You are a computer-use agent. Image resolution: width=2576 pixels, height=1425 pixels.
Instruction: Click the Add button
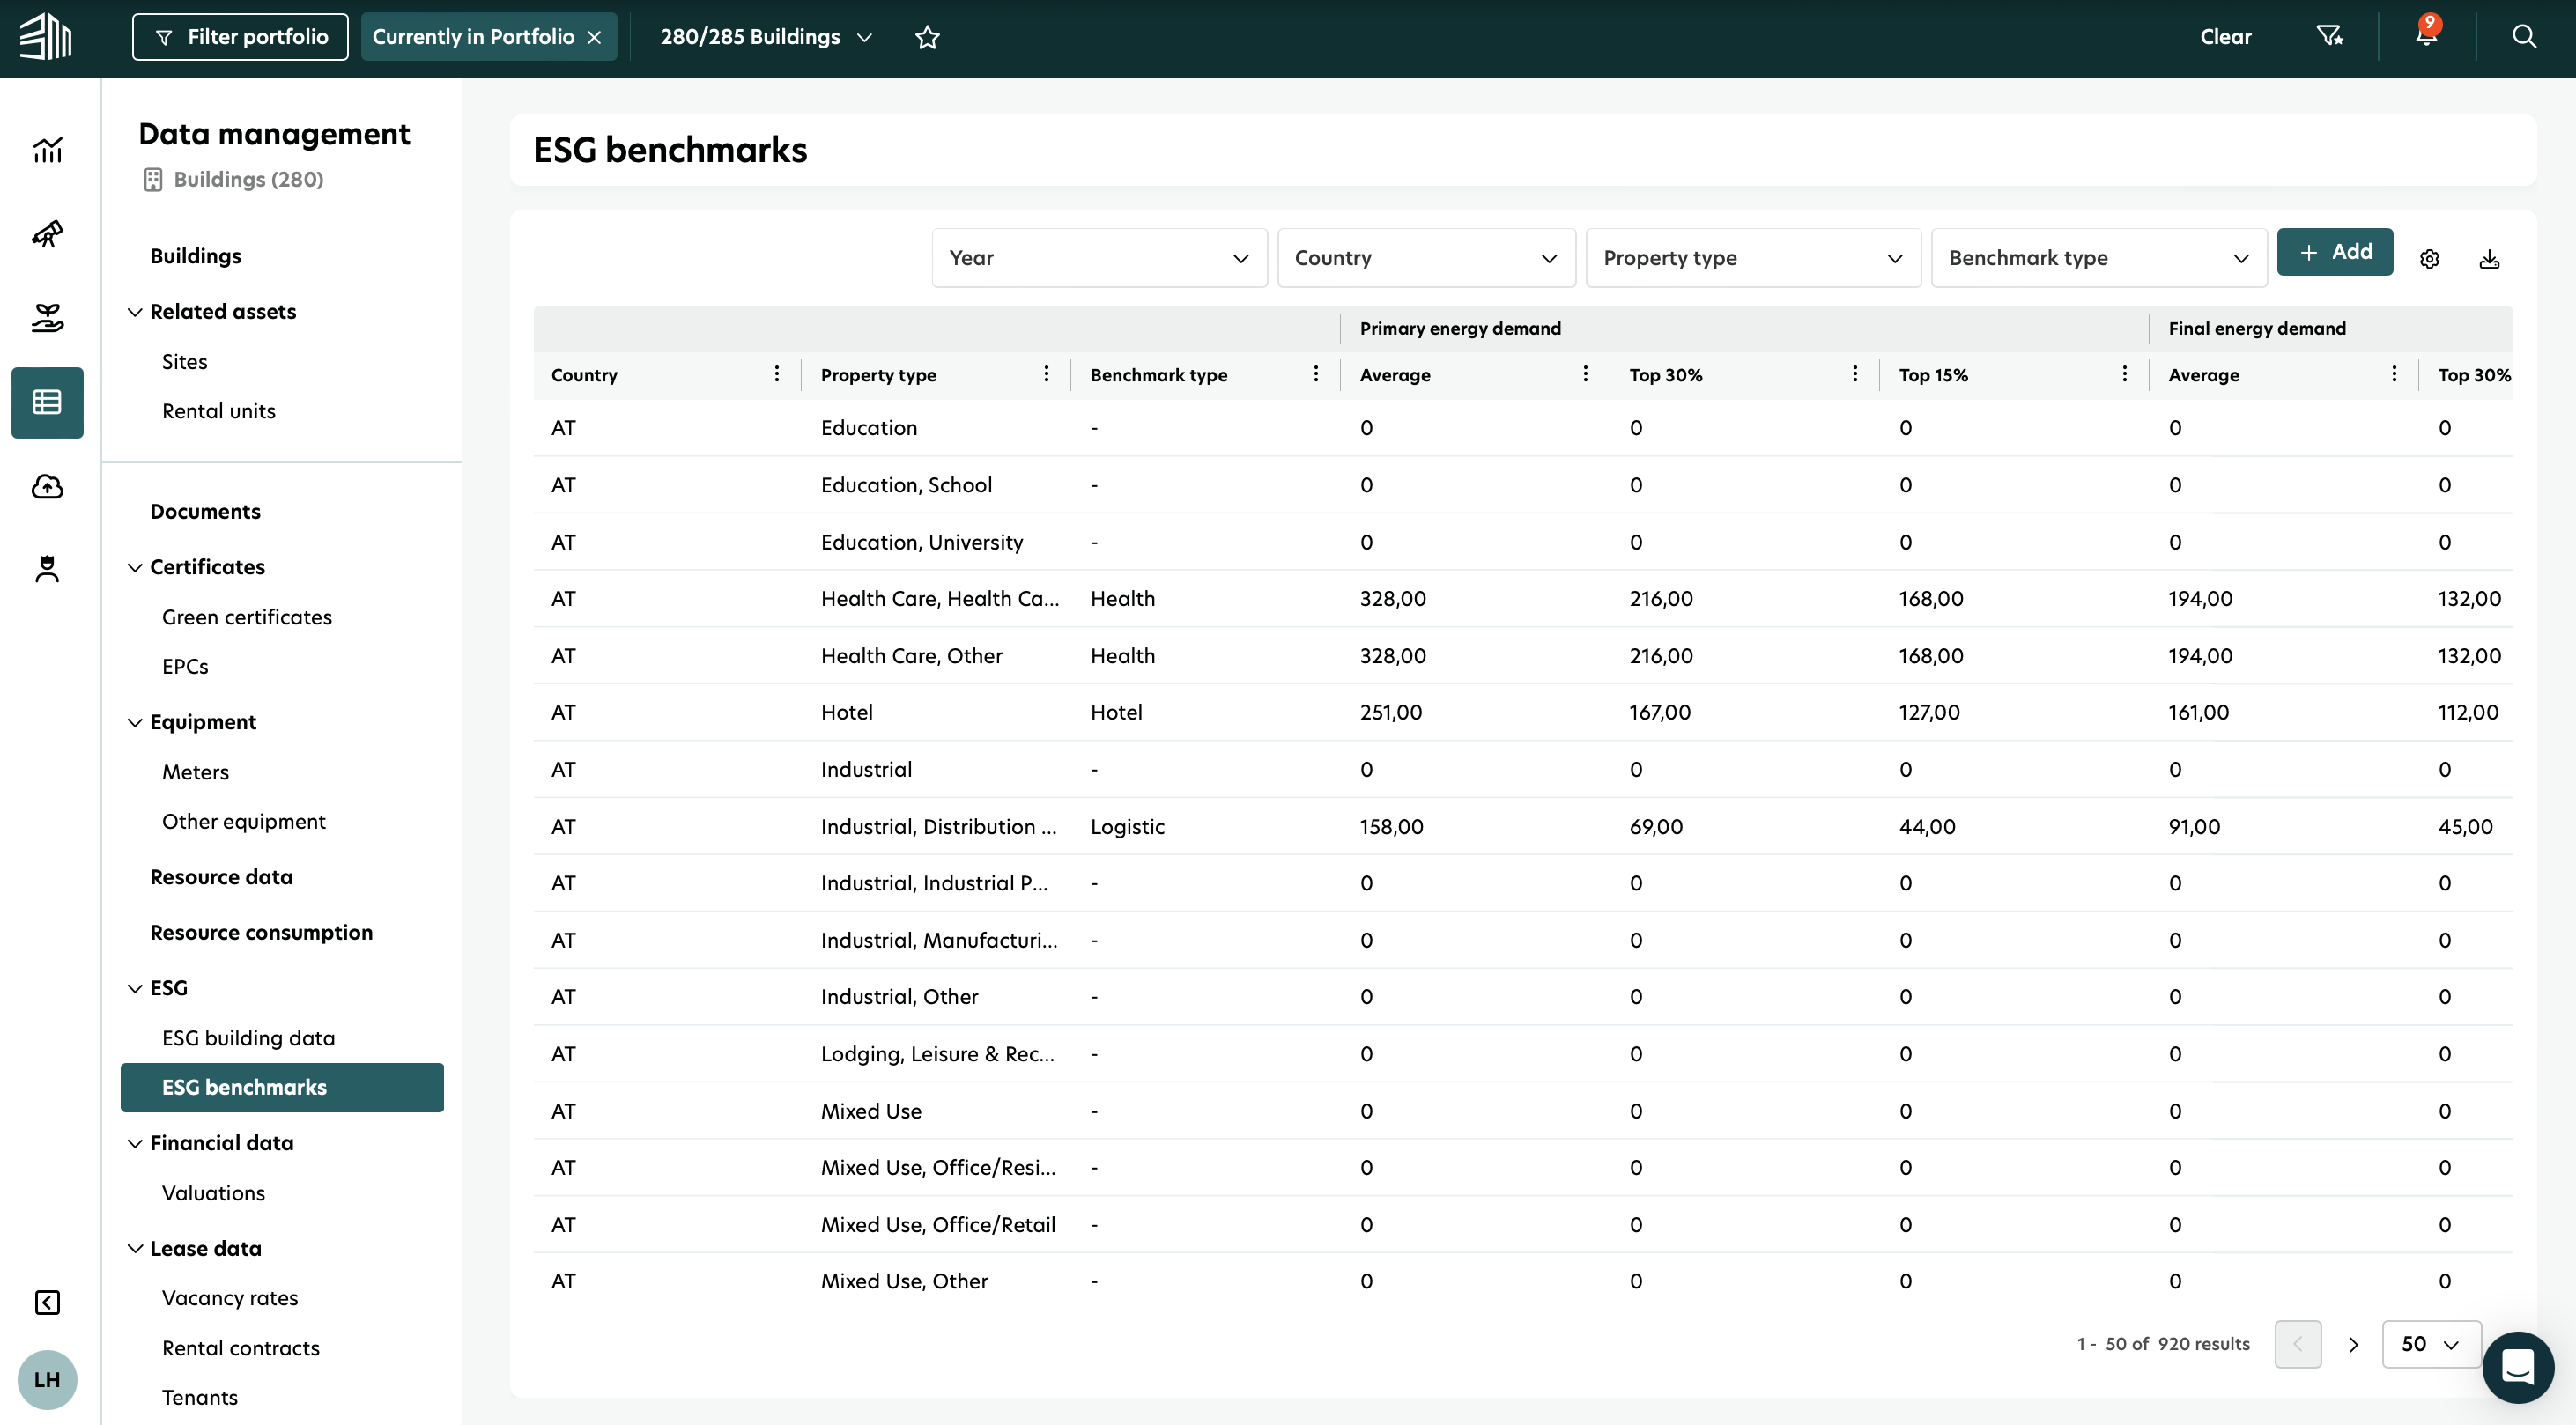coord(2334,252)
